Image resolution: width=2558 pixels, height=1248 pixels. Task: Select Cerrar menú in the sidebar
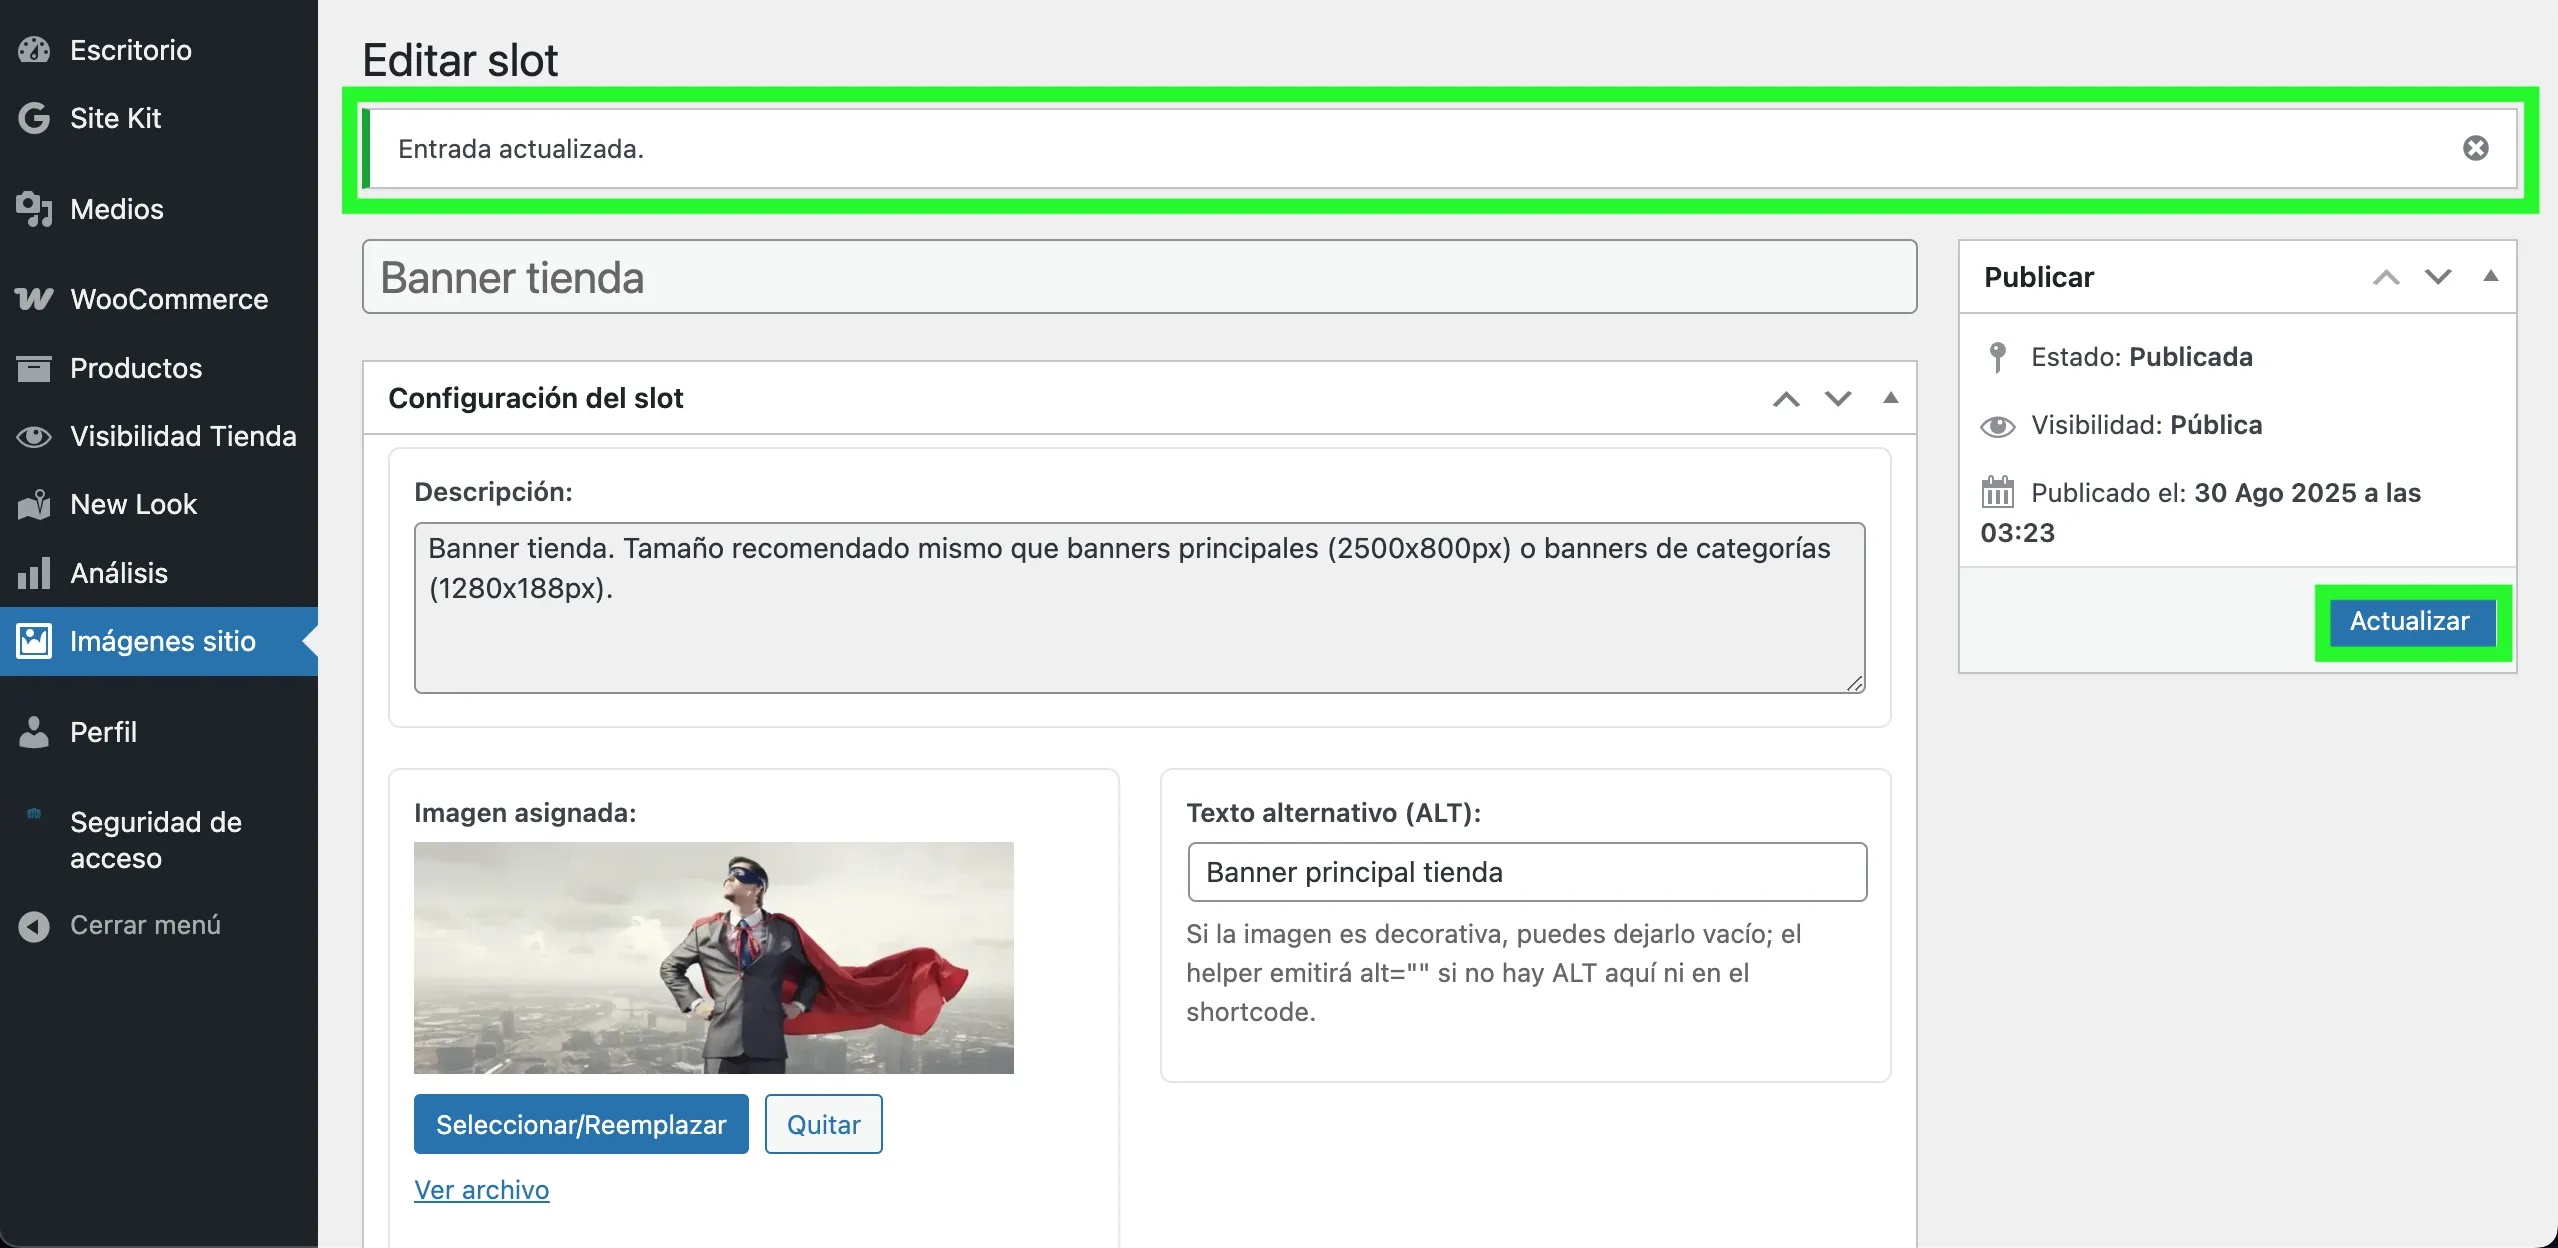pos(144,925)
